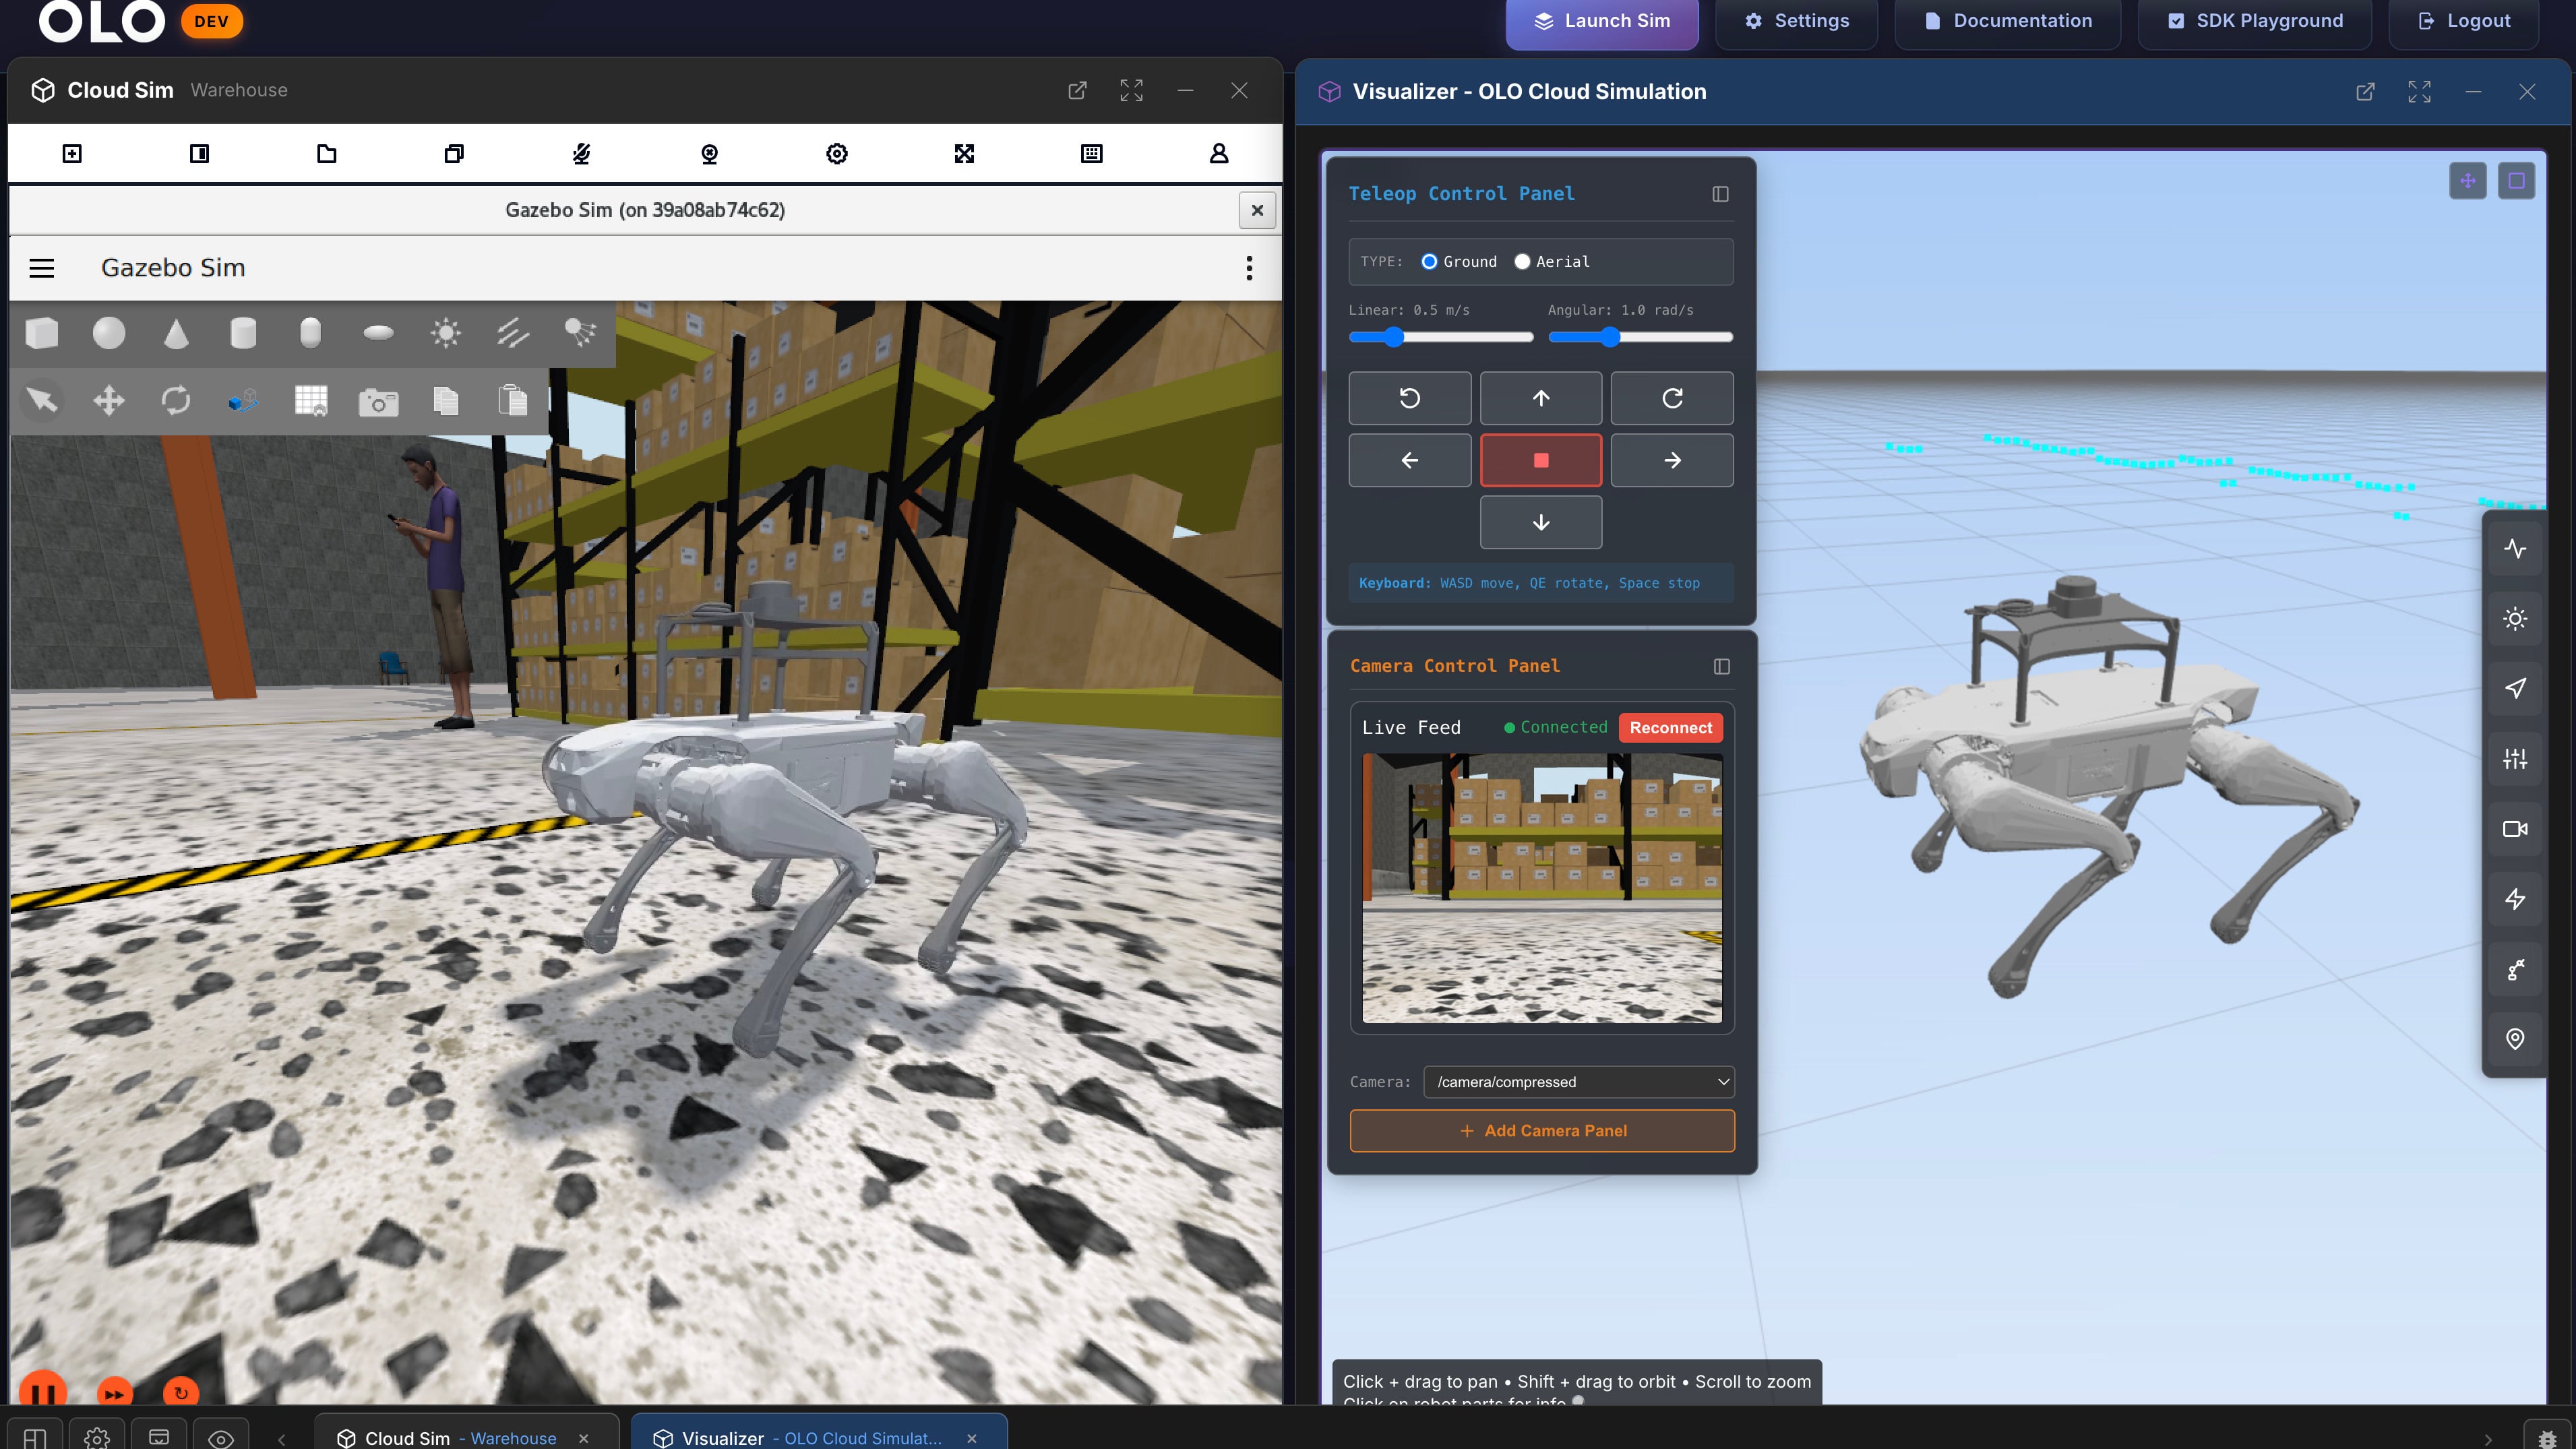
Task: Activate the translate mode tool
Action: (x=109, y=401)
